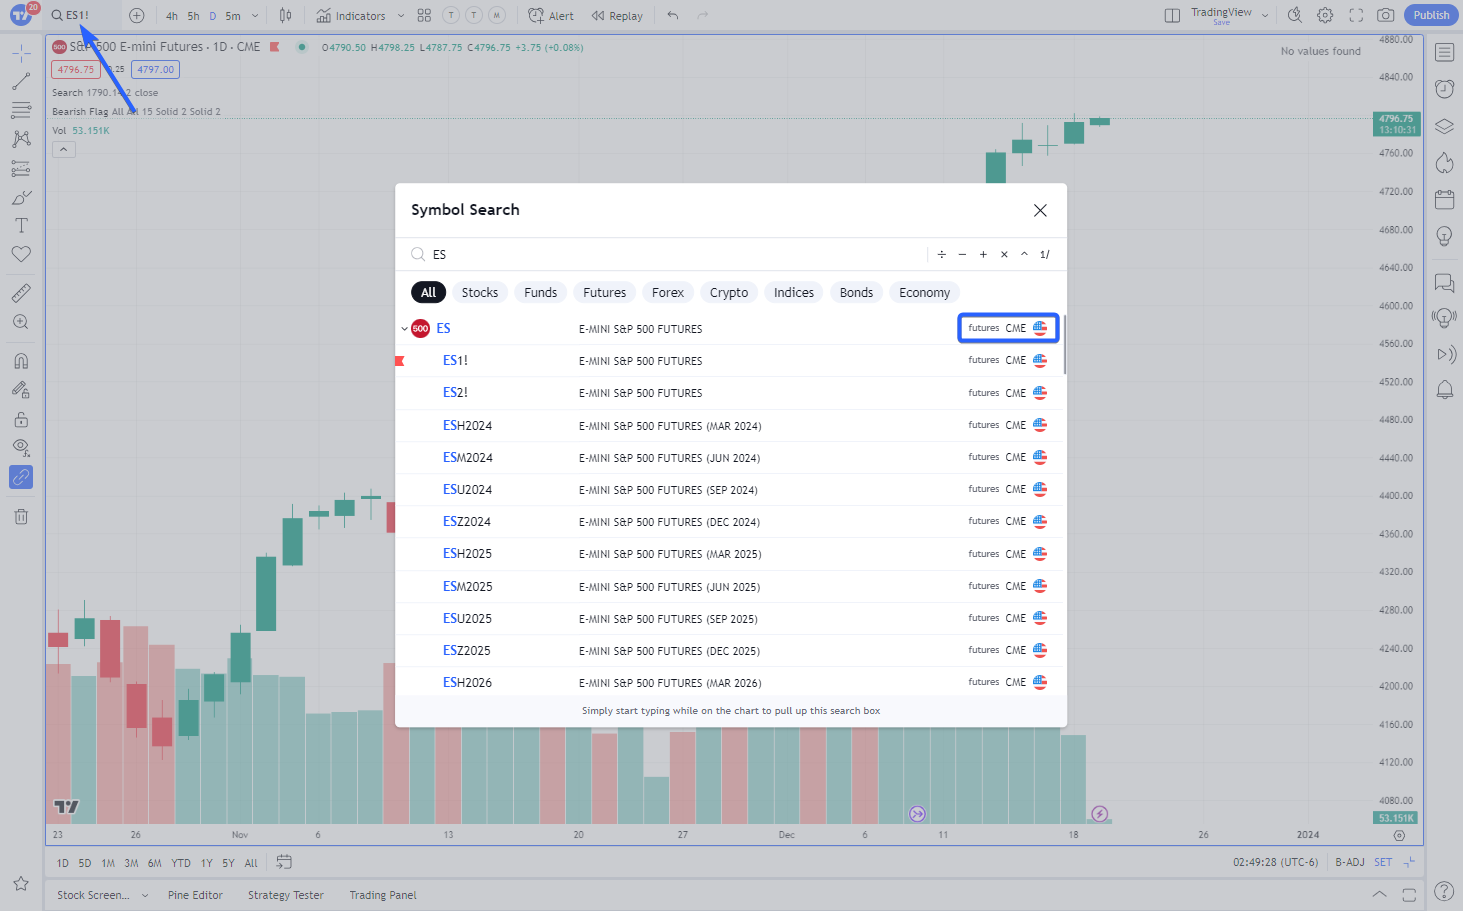Viewport: 1463px width, 911px height.
Task: Open the chats panel
Action: pyautogui.click(x=1444, y=282)
